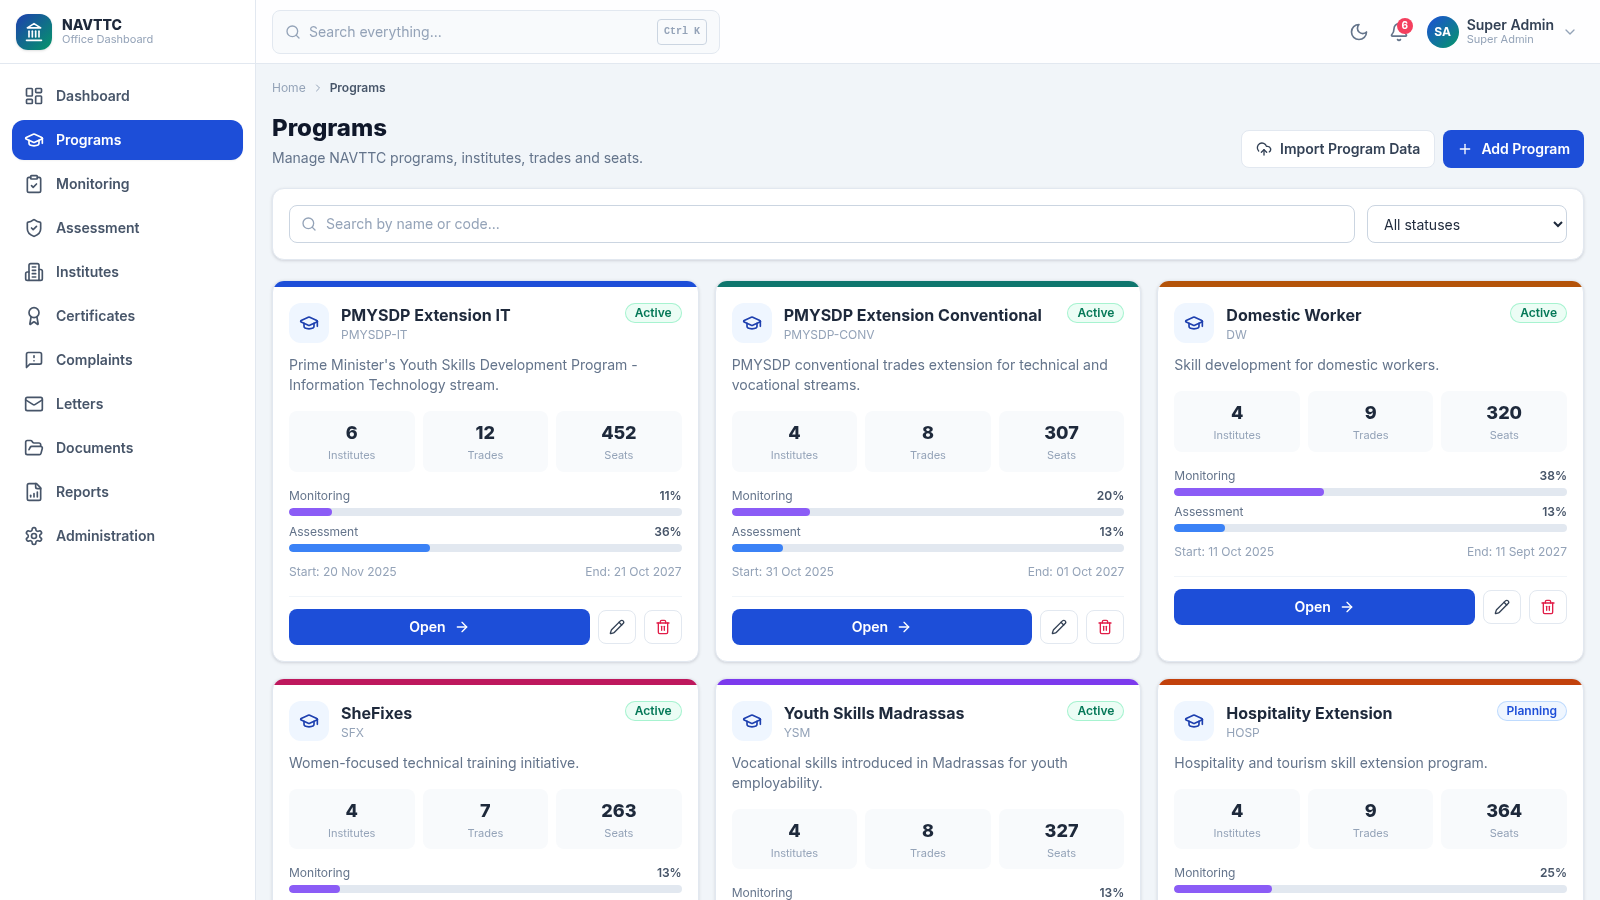Delete Domestic Worker with trash icon

[1548, 607]
